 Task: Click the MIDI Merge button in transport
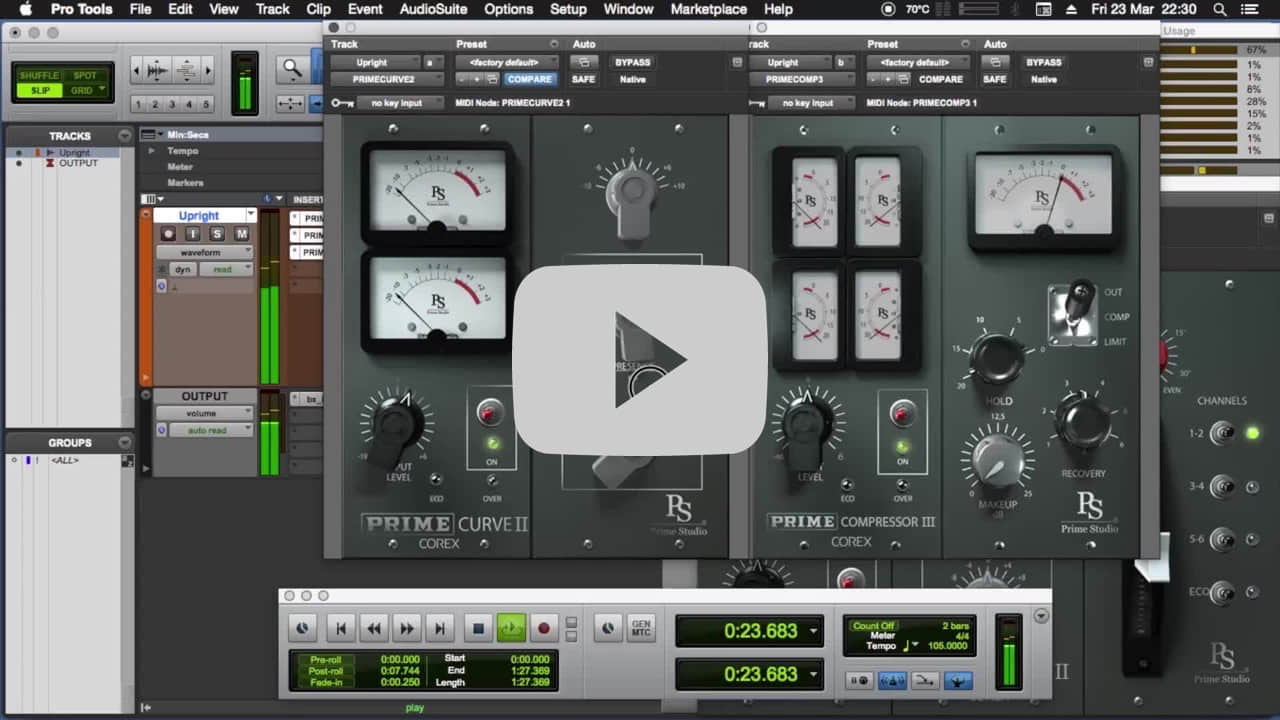point(925,680)
